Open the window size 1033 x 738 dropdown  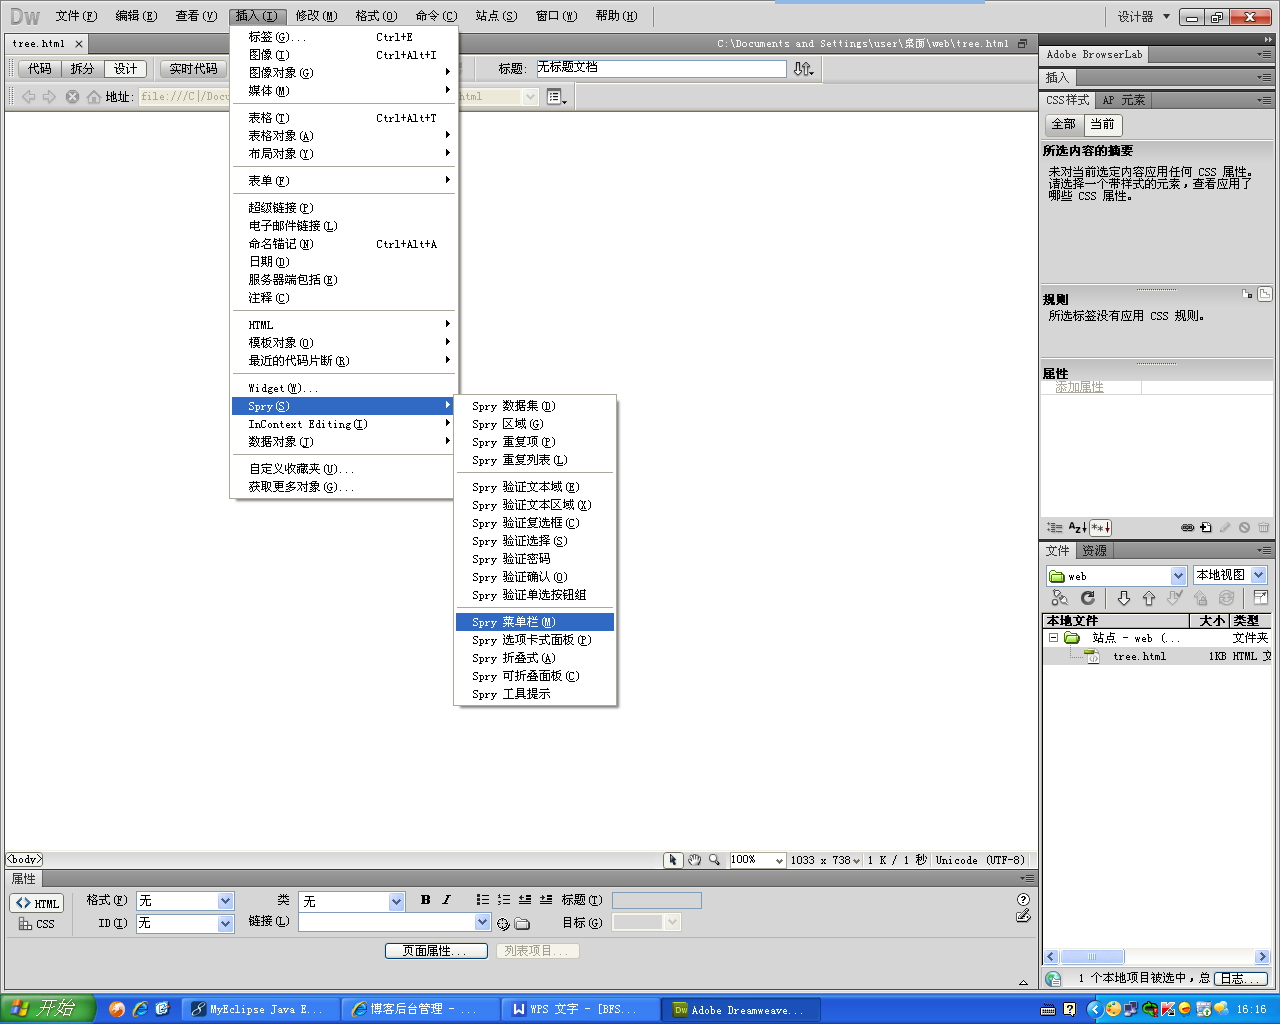tap(825, 860)
